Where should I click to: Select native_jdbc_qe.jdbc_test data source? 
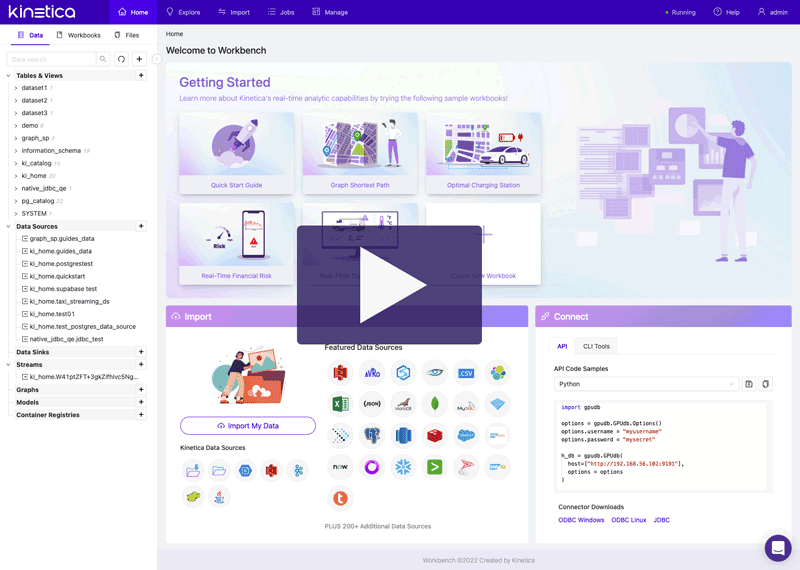point(66,339)
